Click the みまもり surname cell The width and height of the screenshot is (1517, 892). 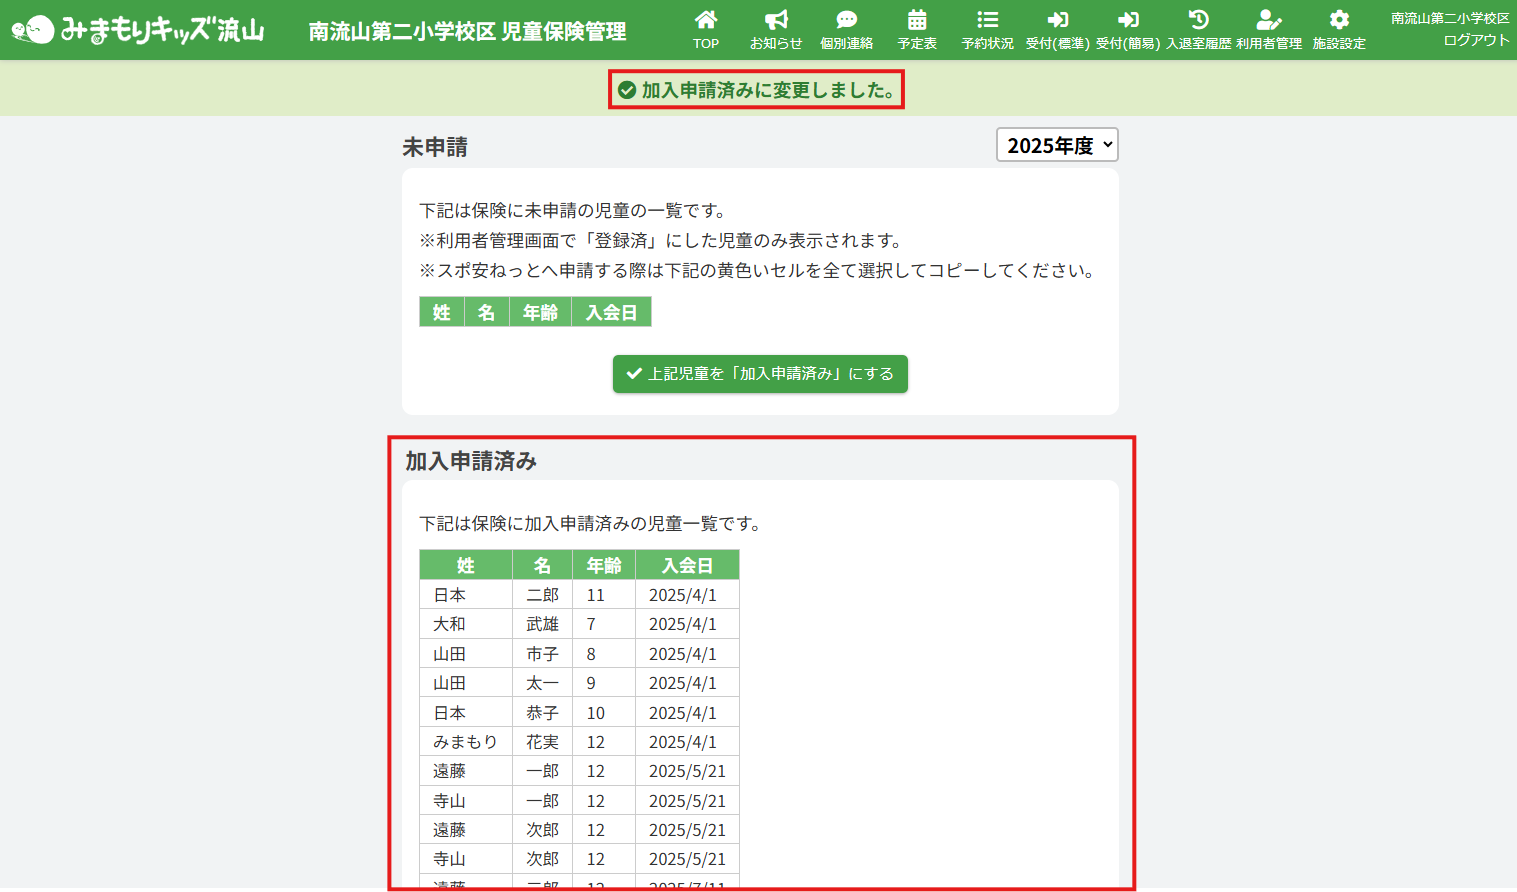(x=465, y=742)
